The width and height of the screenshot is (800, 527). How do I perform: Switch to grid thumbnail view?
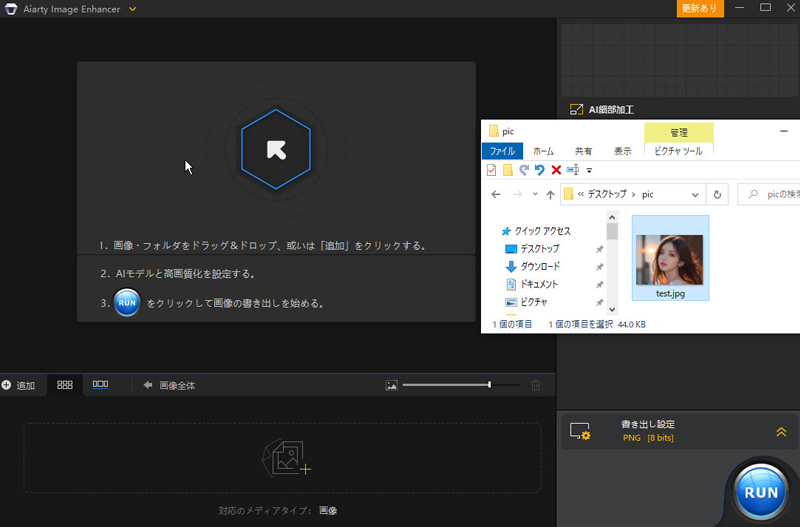tap(65, 385)
